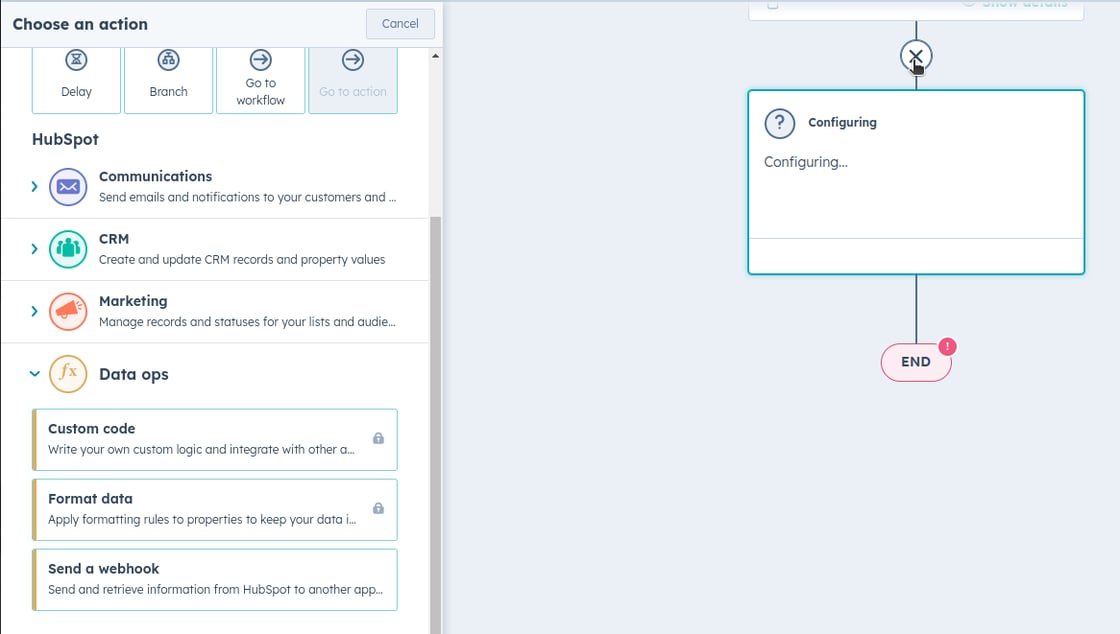Click the CRM contacts icon

point(67,248)
